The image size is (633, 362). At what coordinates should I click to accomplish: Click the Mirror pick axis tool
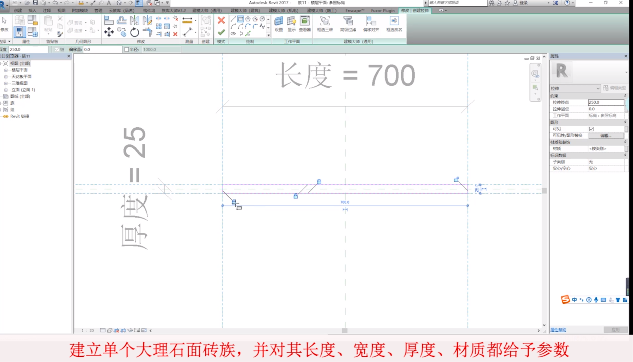click(x=134, y=20)
